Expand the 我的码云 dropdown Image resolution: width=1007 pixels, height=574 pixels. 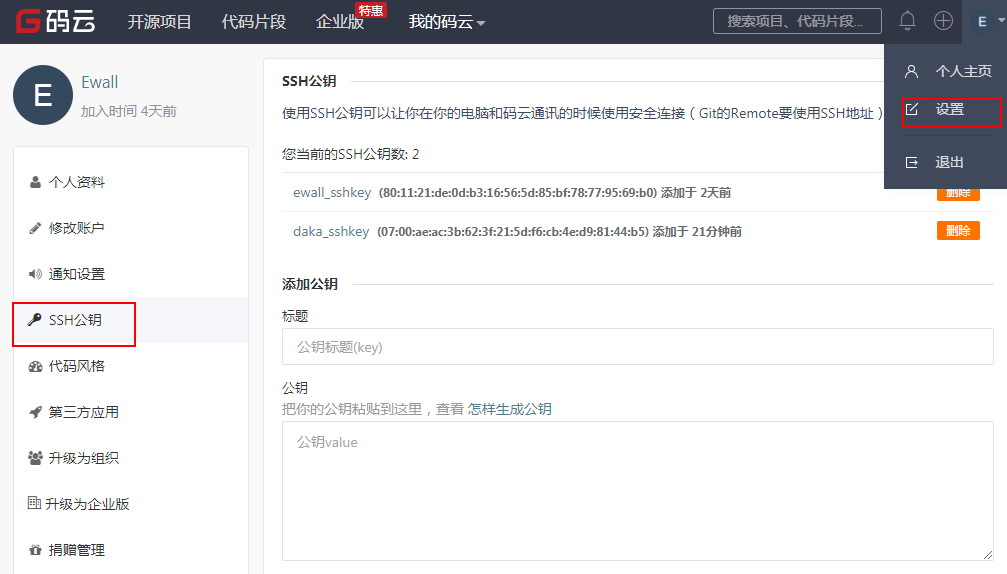click(x=447, y=22)
